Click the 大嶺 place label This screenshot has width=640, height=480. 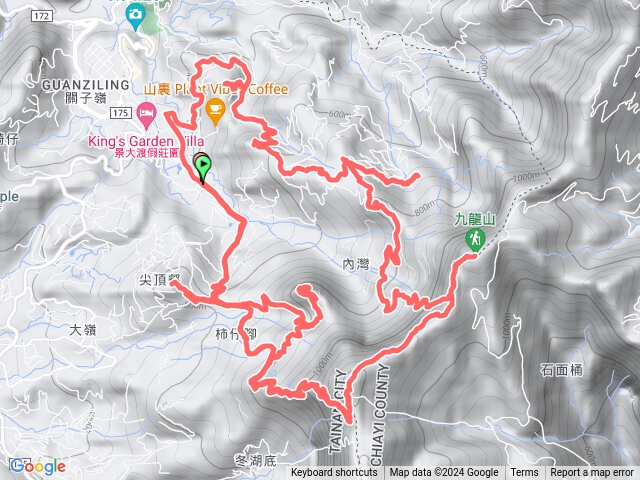point(82,329)
